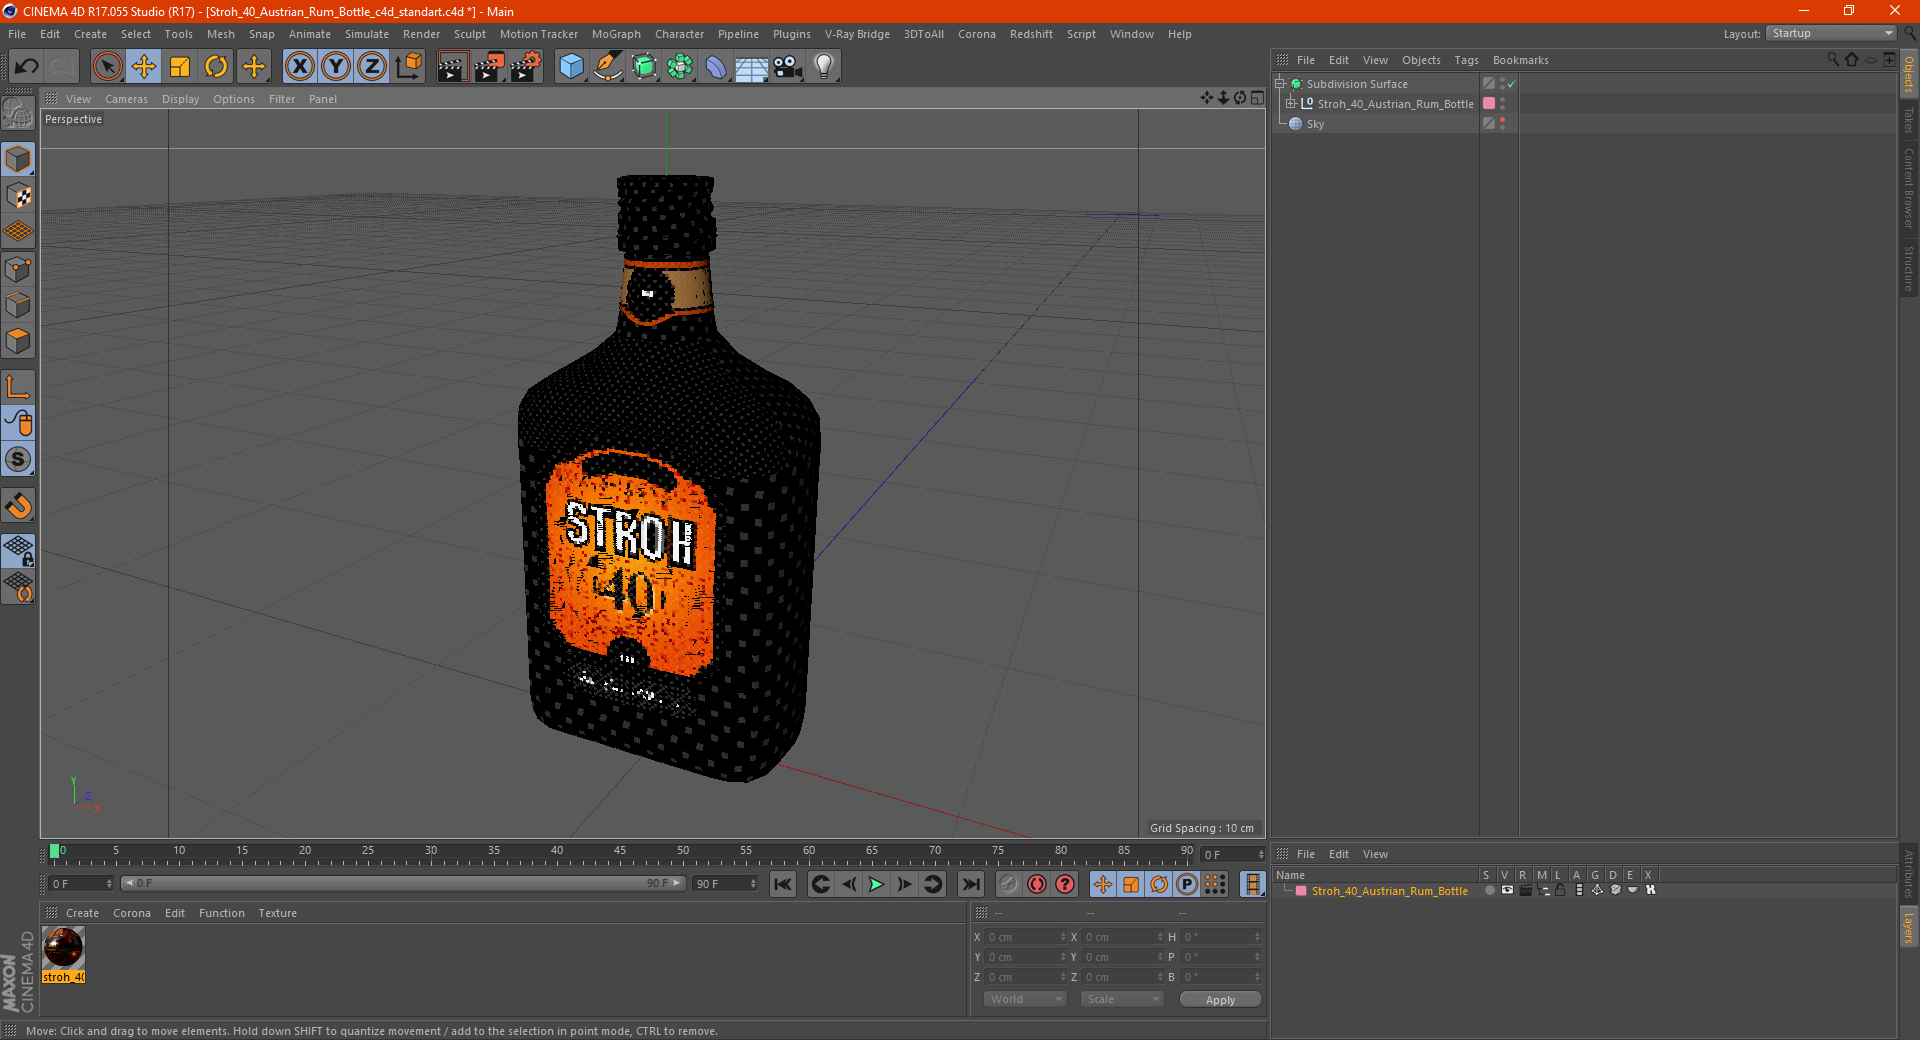Click the X position coordinate field

click(1024, 937)
